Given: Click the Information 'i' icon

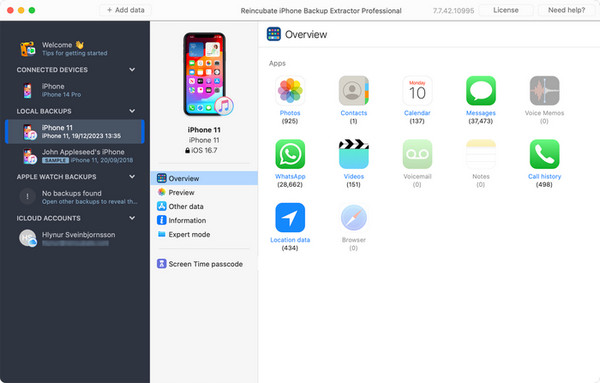Looking at the screenshot, I should 161,220.
